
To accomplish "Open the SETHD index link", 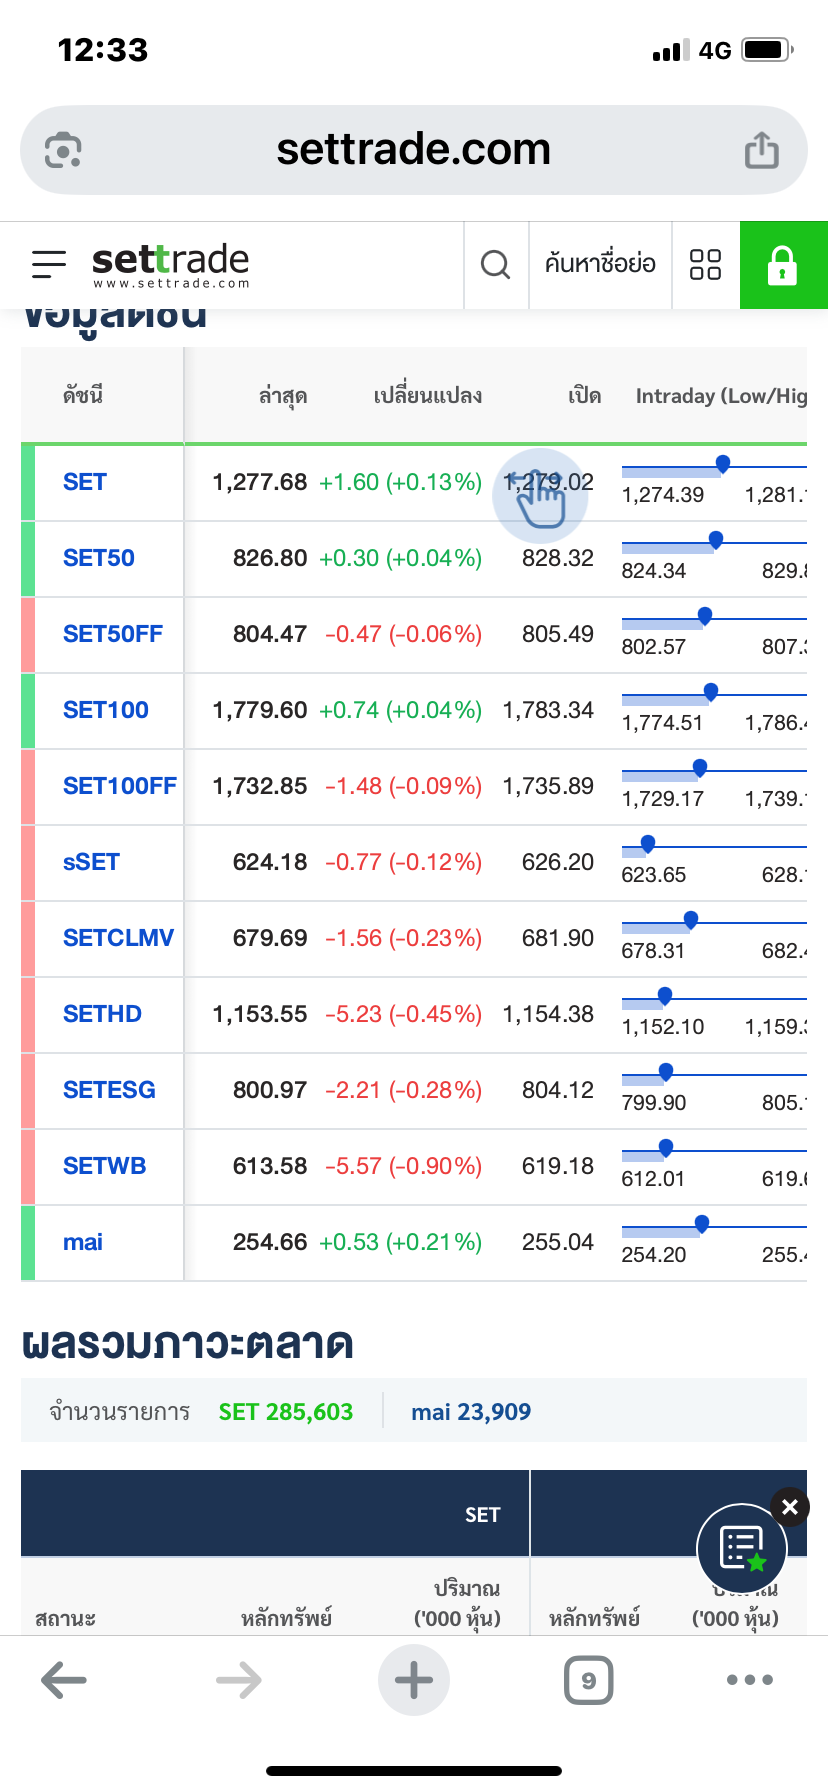I will coord(102,1014).
